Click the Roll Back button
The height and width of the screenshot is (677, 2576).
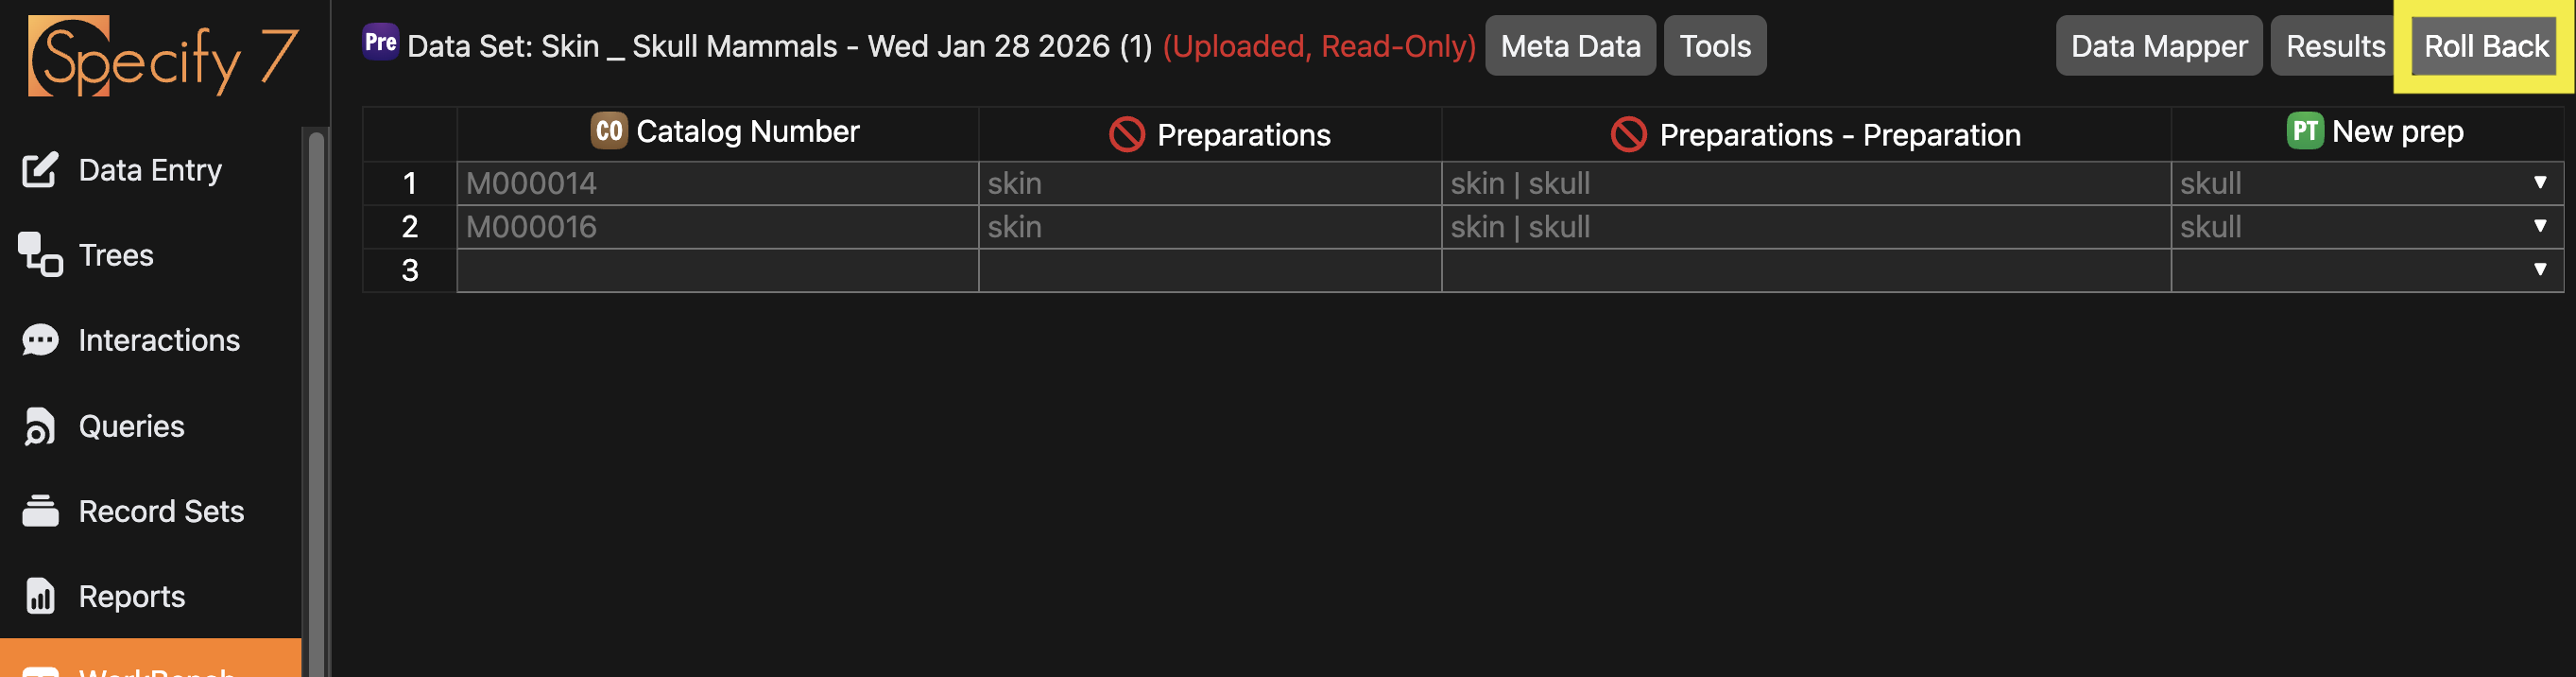2485,46
